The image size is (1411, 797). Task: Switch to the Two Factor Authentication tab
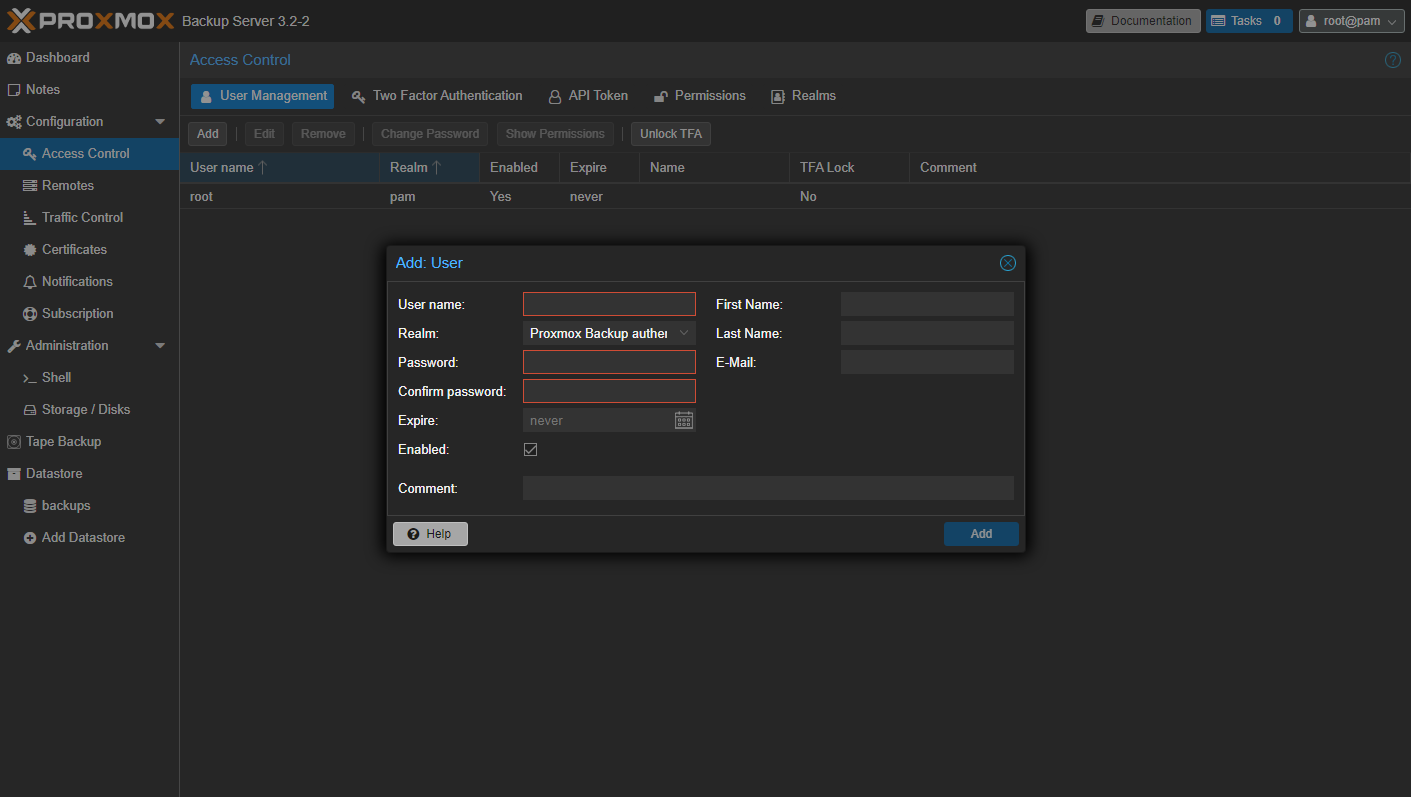(437, 96)
